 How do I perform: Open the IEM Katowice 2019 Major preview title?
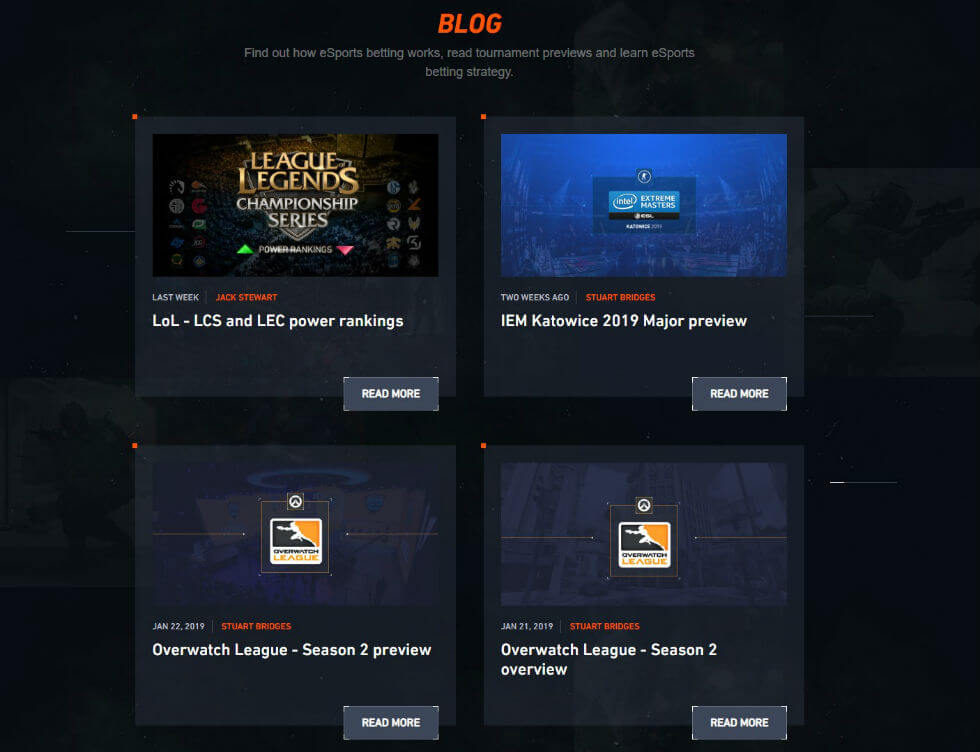coord(624,321)
